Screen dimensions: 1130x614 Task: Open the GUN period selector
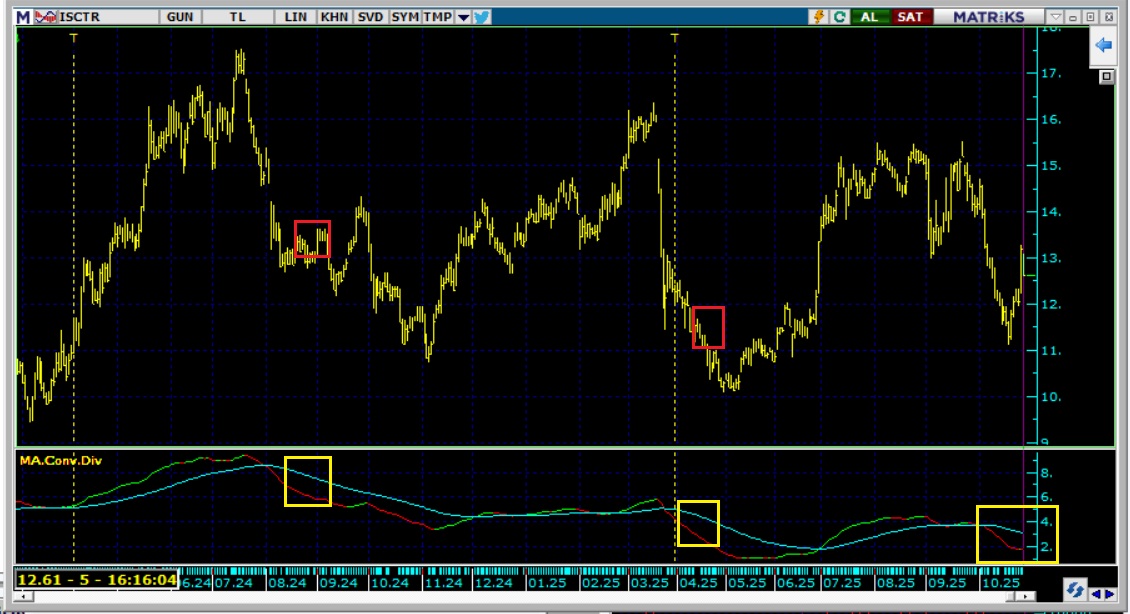pyautogui.click(x=181, y=17)
